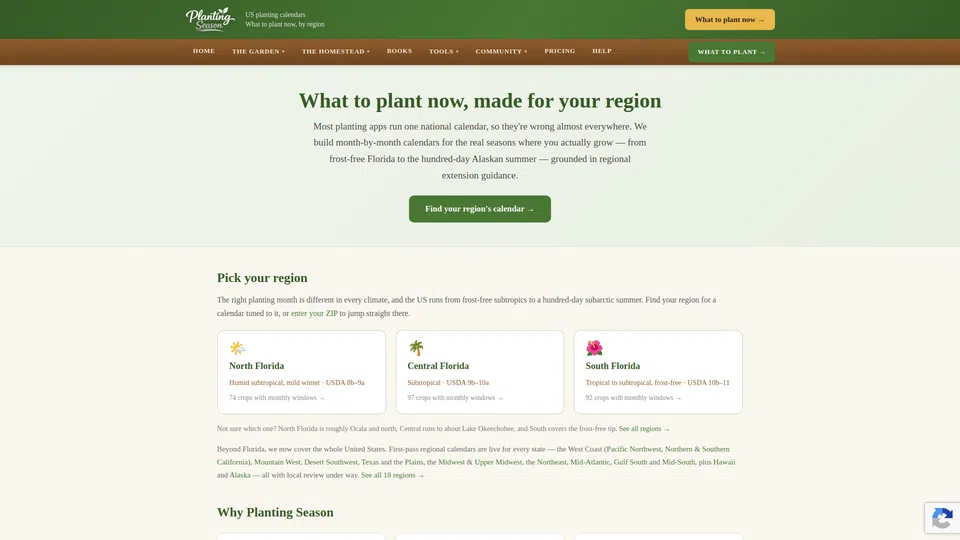Expand the Tools dropdown menu
The height and width of the screenshot is (540, 960).
point(444,51)
